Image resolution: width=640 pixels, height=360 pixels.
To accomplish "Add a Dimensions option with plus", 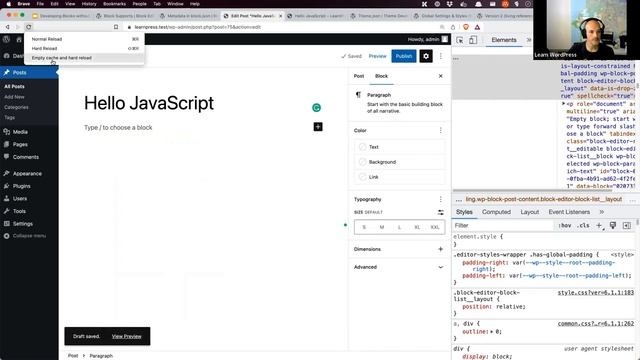I will pyautogui.click(x=440, y=249).
